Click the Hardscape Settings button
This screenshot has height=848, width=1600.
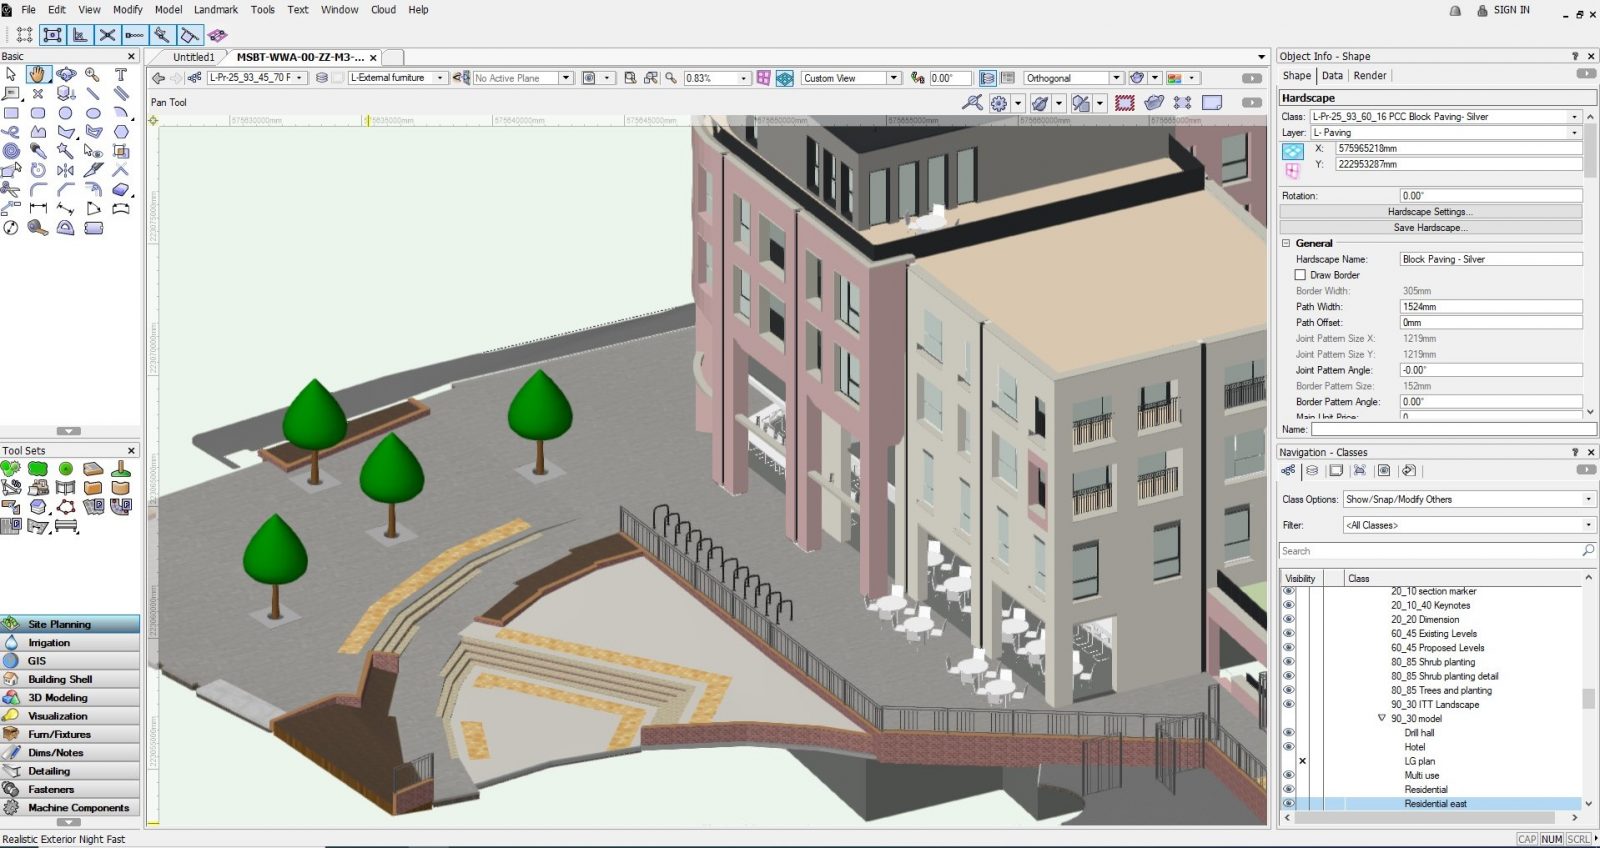1429,212
